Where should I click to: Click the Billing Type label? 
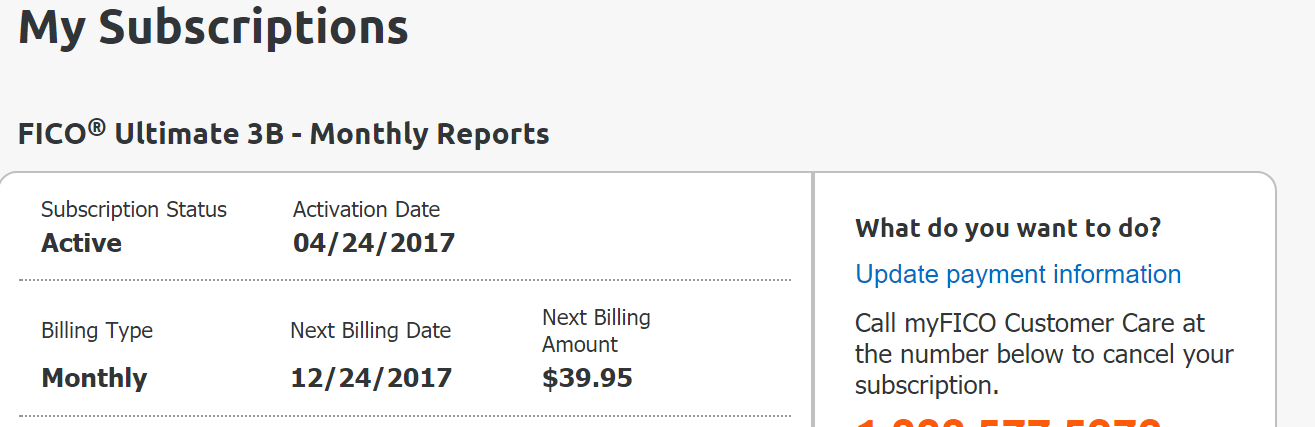(x=97, y=331)
